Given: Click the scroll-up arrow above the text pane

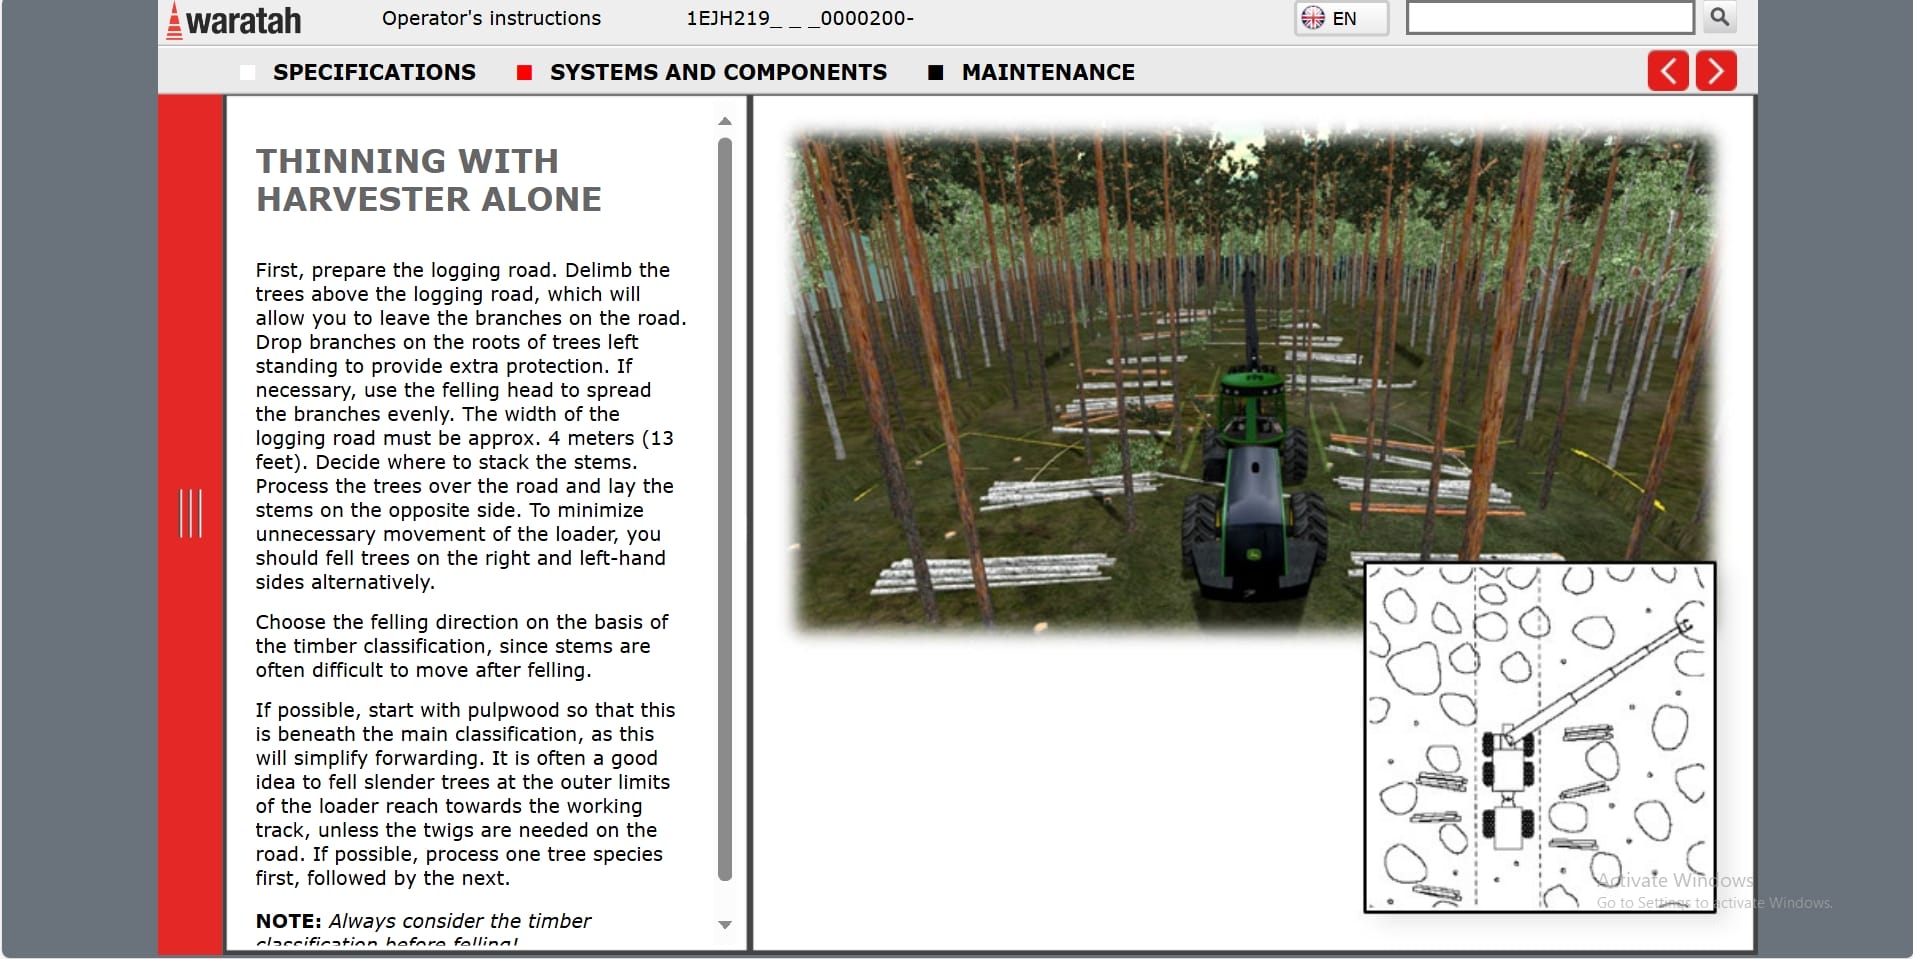Looking at the screenshot, I should [x=725, y=120].
